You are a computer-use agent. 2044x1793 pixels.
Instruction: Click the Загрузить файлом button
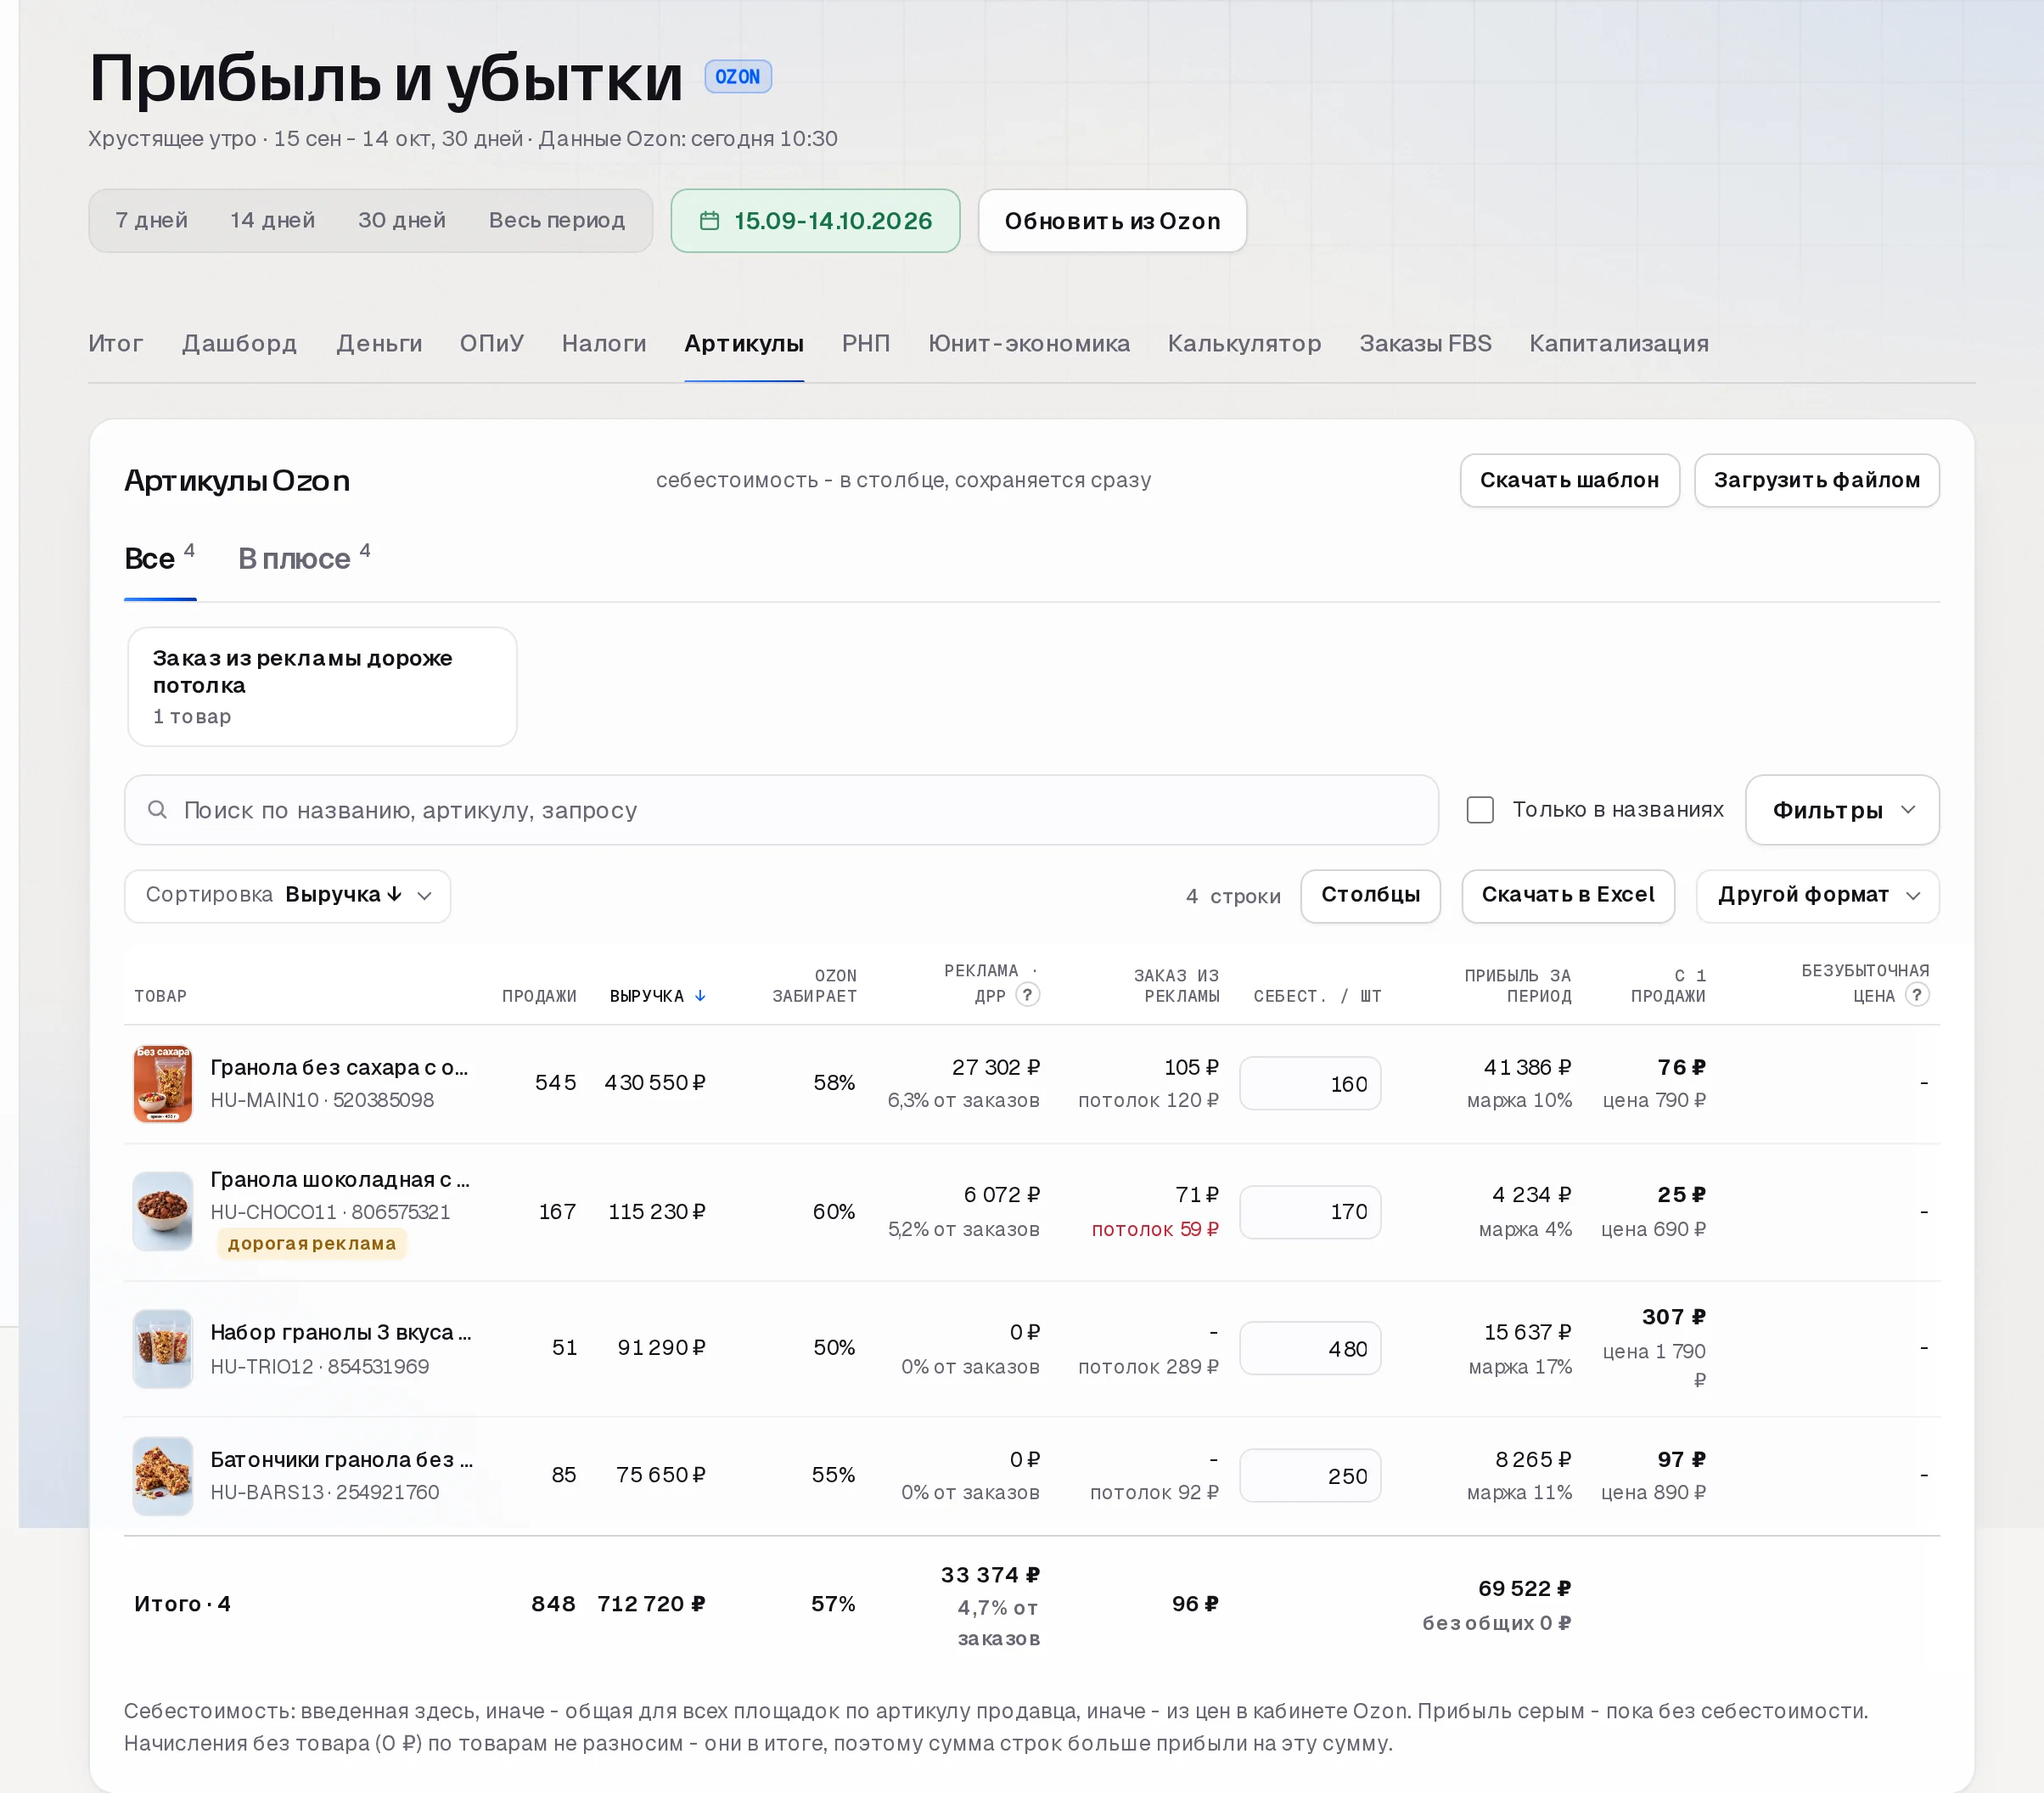(x=1816, y=480)
